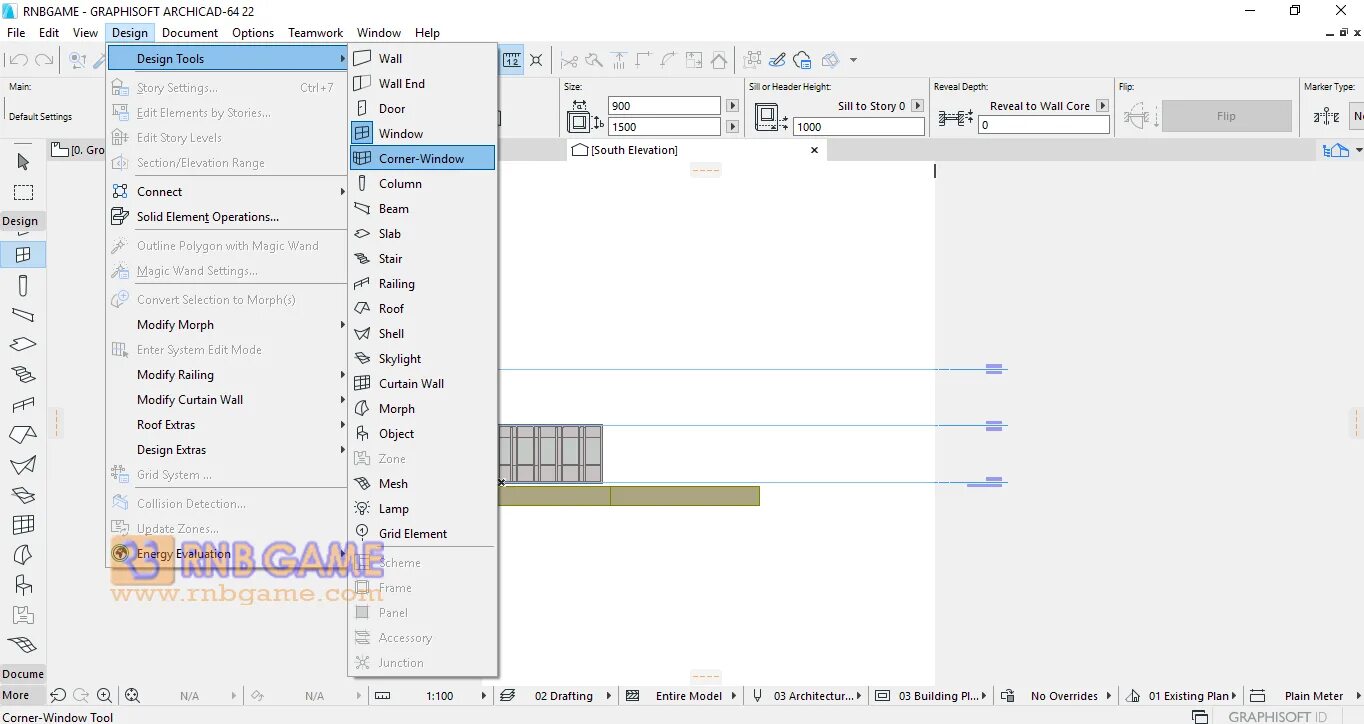Open Reveal to Wall Core dropdown
This screenshot has height=724, width=1364.
[x=1102, y=105]
